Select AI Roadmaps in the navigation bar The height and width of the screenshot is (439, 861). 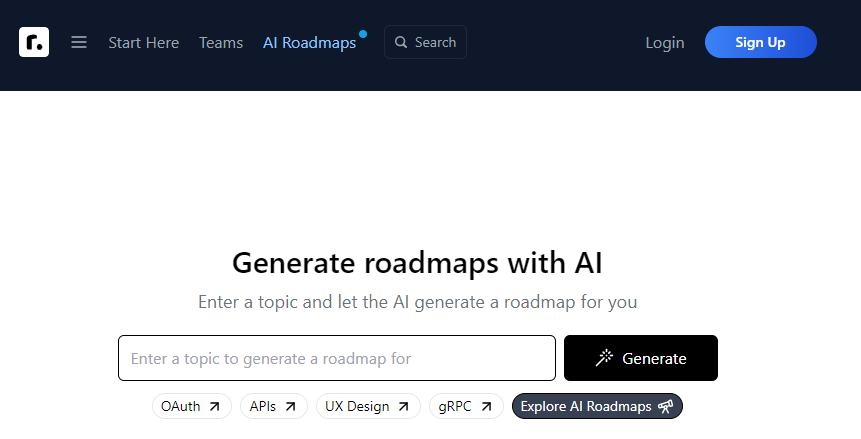pyautogui.click(x=309, y=42)
